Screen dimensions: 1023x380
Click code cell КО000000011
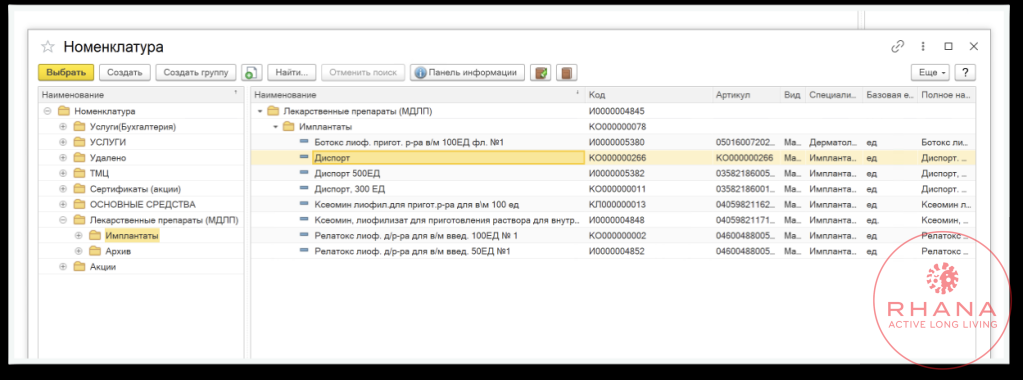tap(649, 189)
